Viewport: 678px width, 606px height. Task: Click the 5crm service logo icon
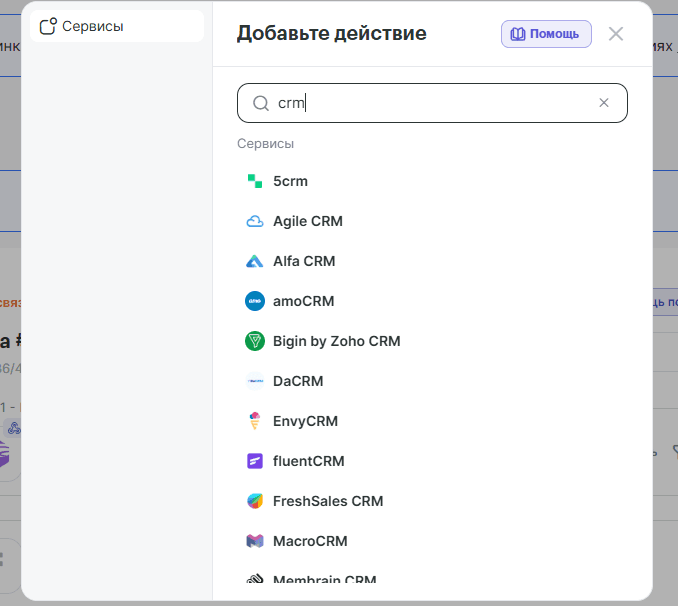(255, 181)
